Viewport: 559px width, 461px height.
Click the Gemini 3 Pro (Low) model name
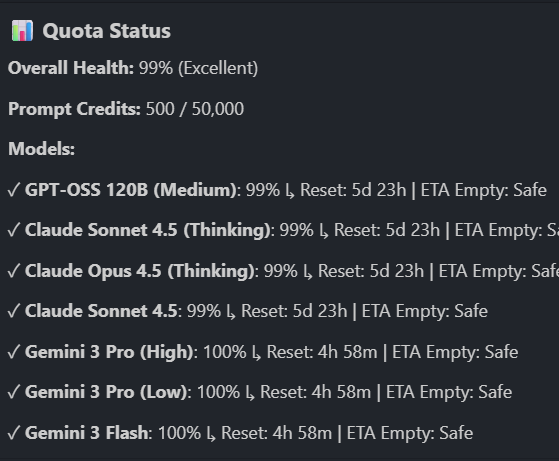click(106, 392)
